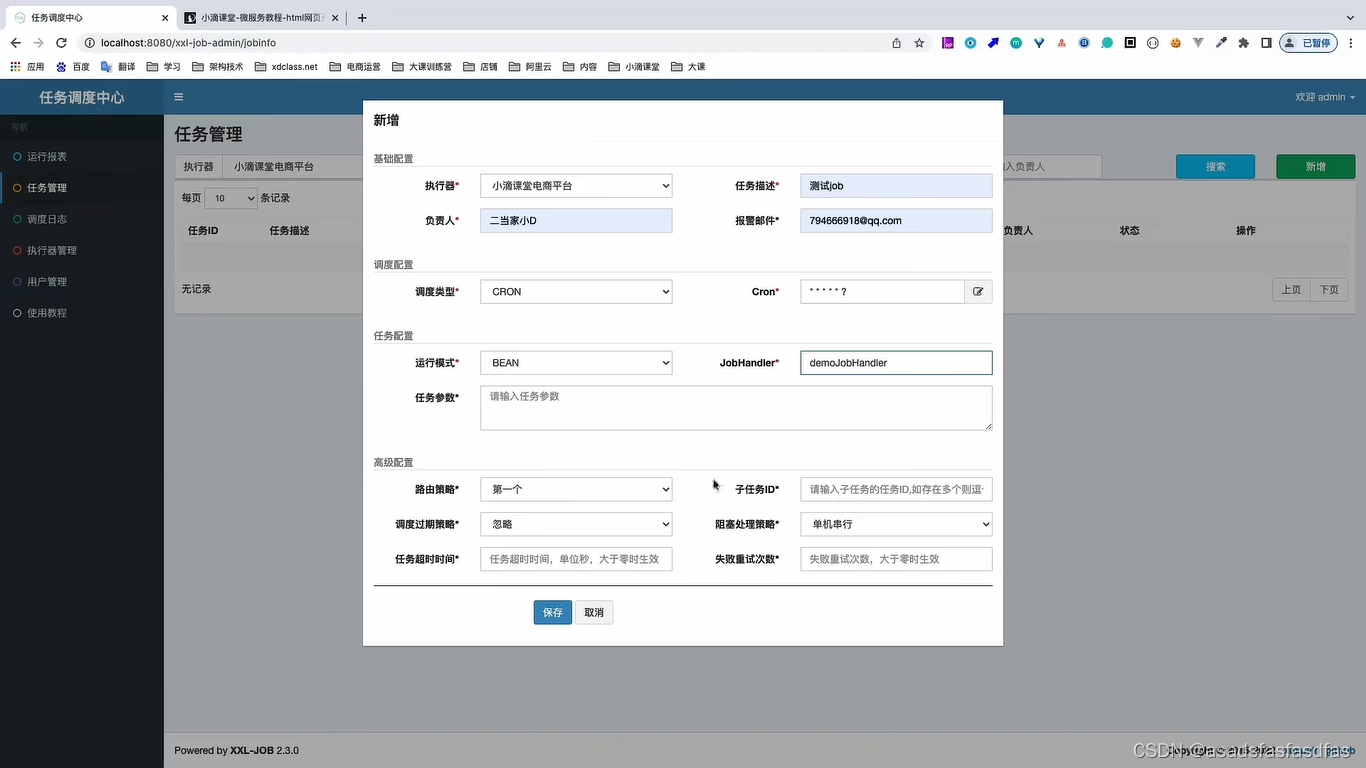
Task: Click the browser forward arrow
Action: [x=38, y=43]
